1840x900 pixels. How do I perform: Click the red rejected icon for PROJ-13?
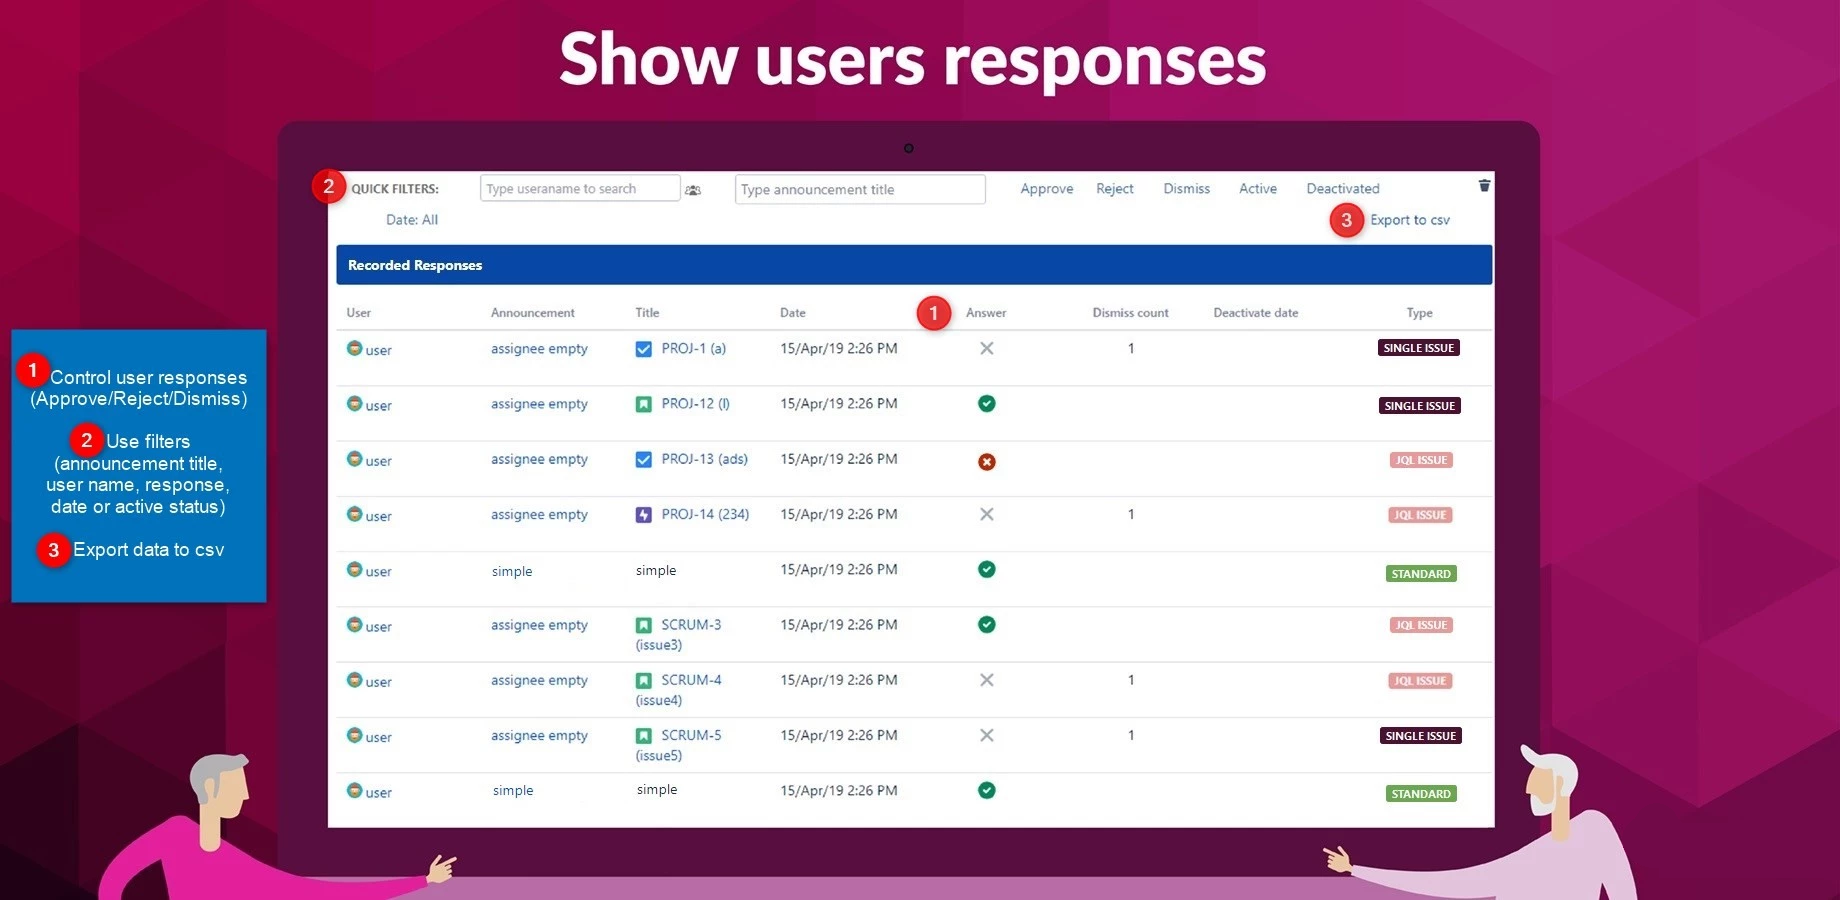987,461
